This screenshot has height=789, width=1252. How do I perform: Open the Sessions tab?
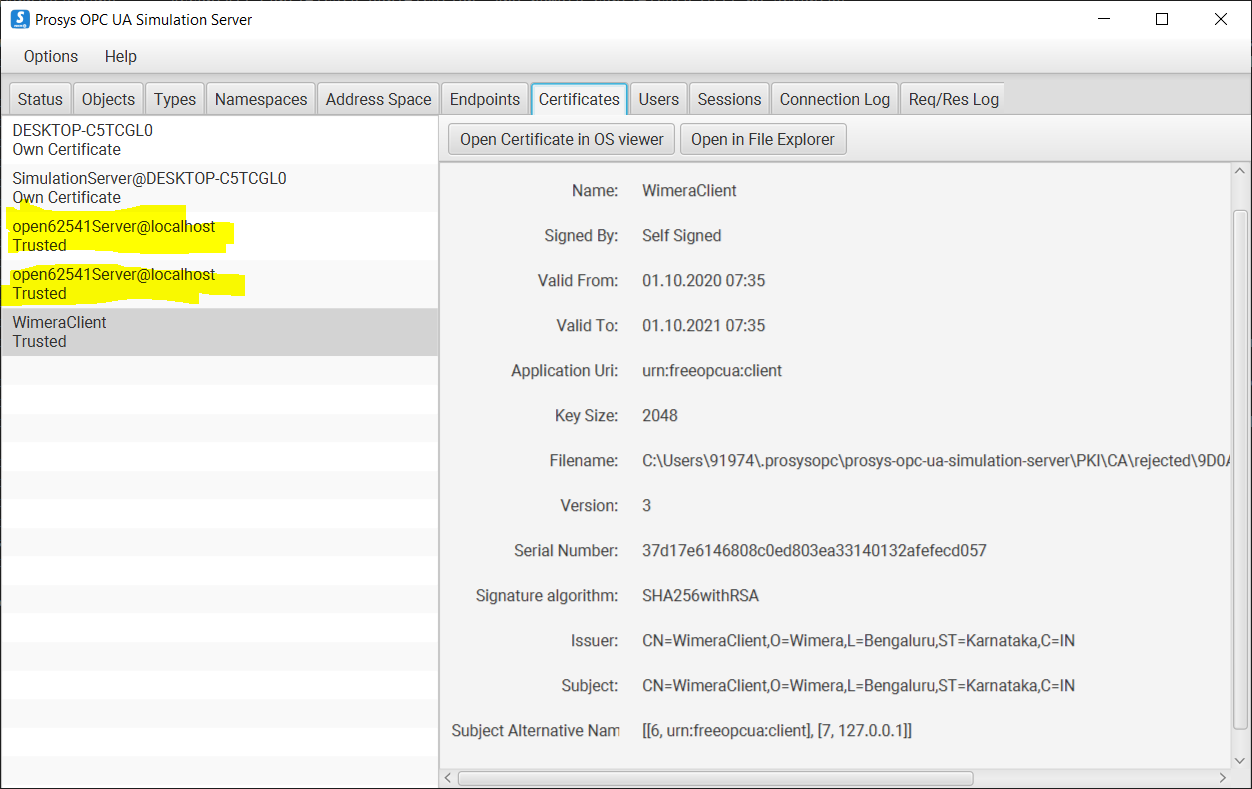[729, 98]
